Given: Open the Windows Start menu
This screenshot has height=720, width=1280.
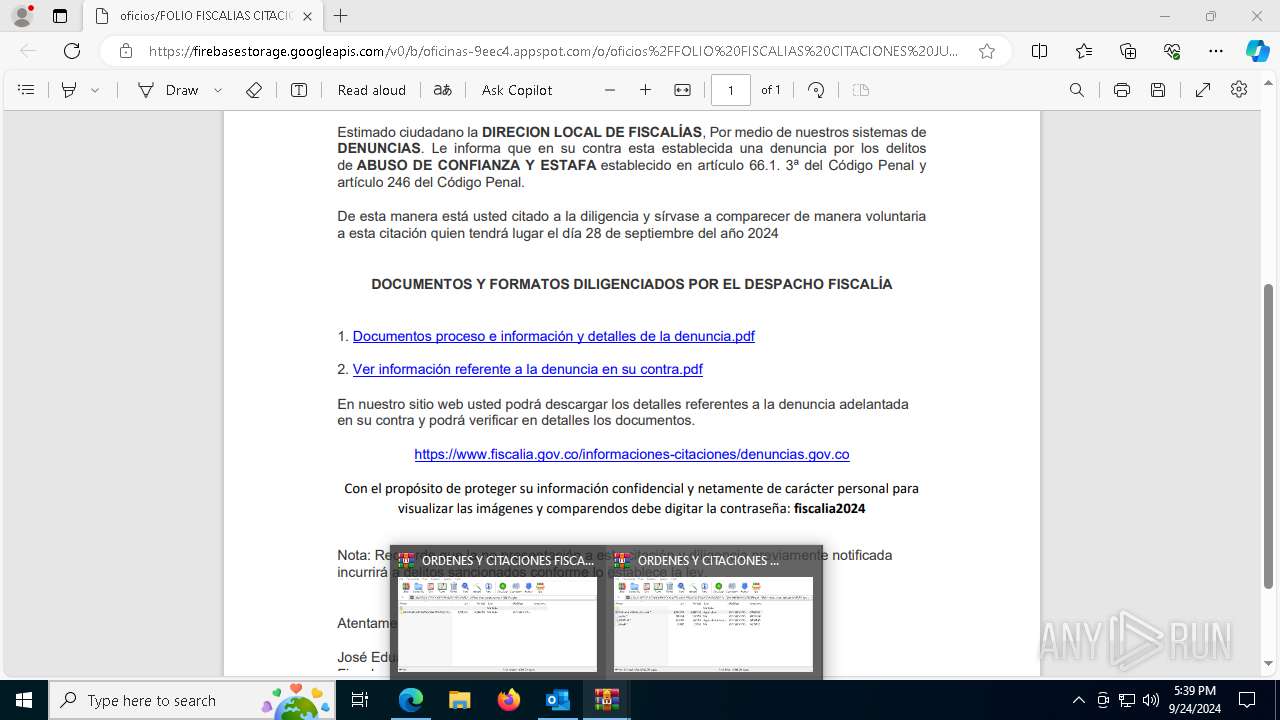Looking at the screenshot, I should coord(24,700).
